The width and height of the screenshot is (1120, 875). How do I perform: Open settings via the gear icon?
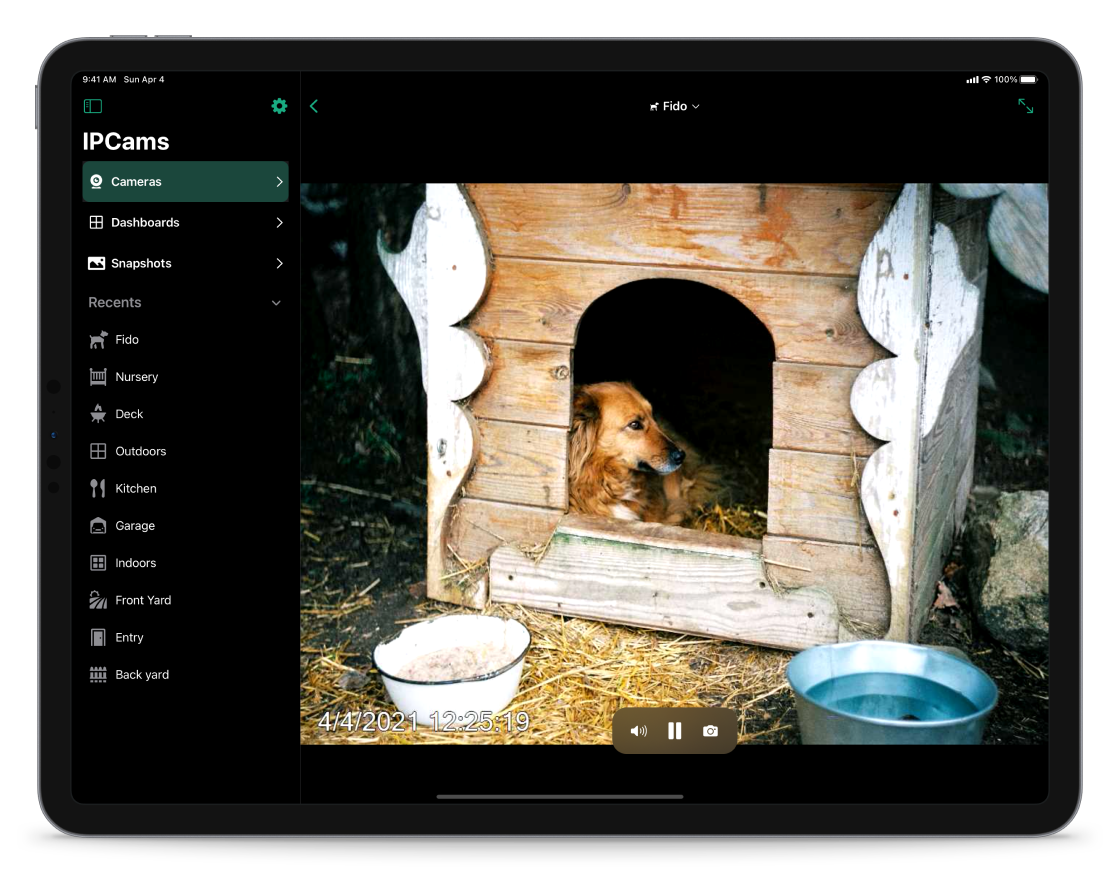279,106
